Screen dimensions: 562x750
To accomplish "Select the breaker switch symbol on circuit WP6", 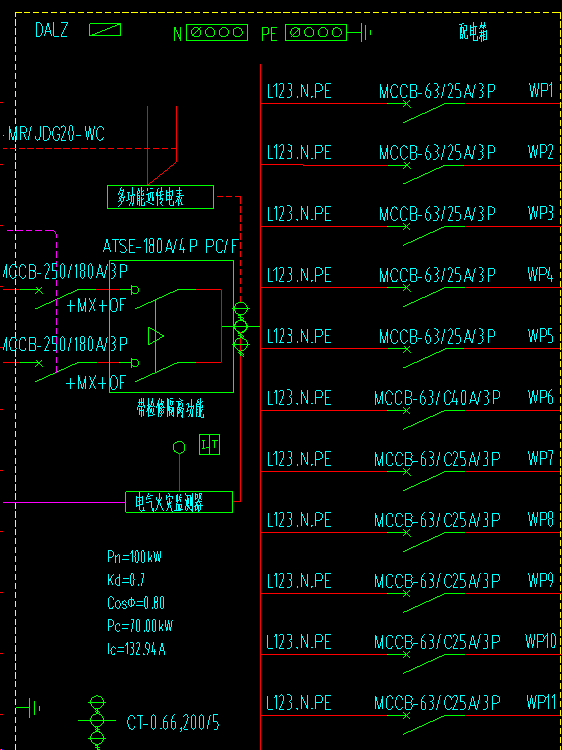I will tap(426, 419).
